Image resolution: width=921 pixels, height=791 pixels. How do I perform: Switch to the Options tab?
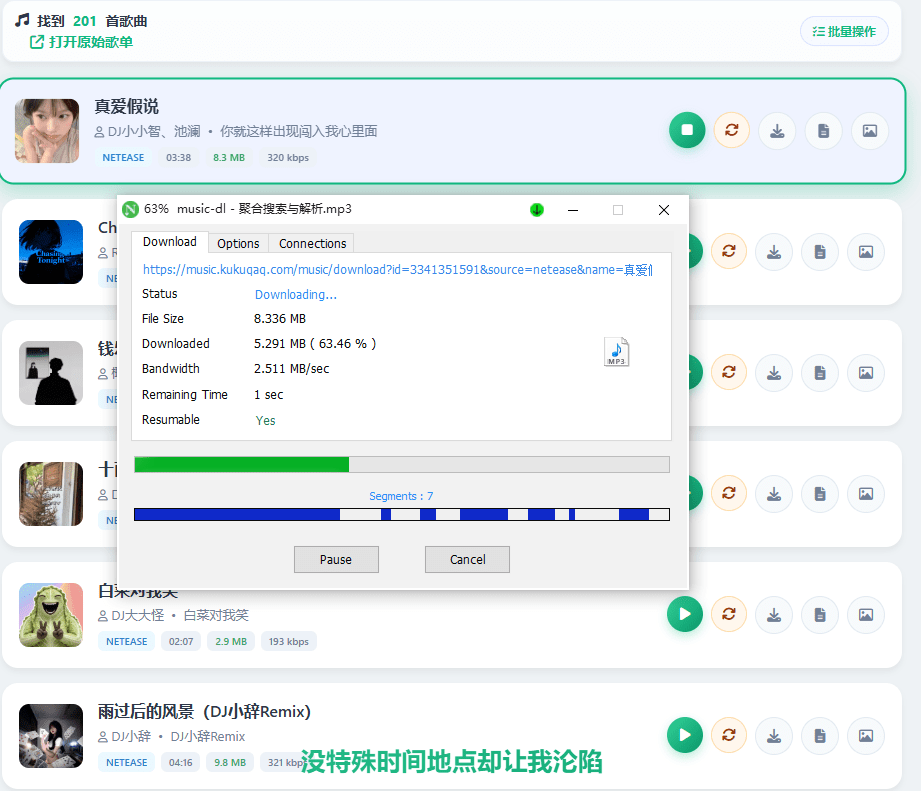click(x=238, y=243)
